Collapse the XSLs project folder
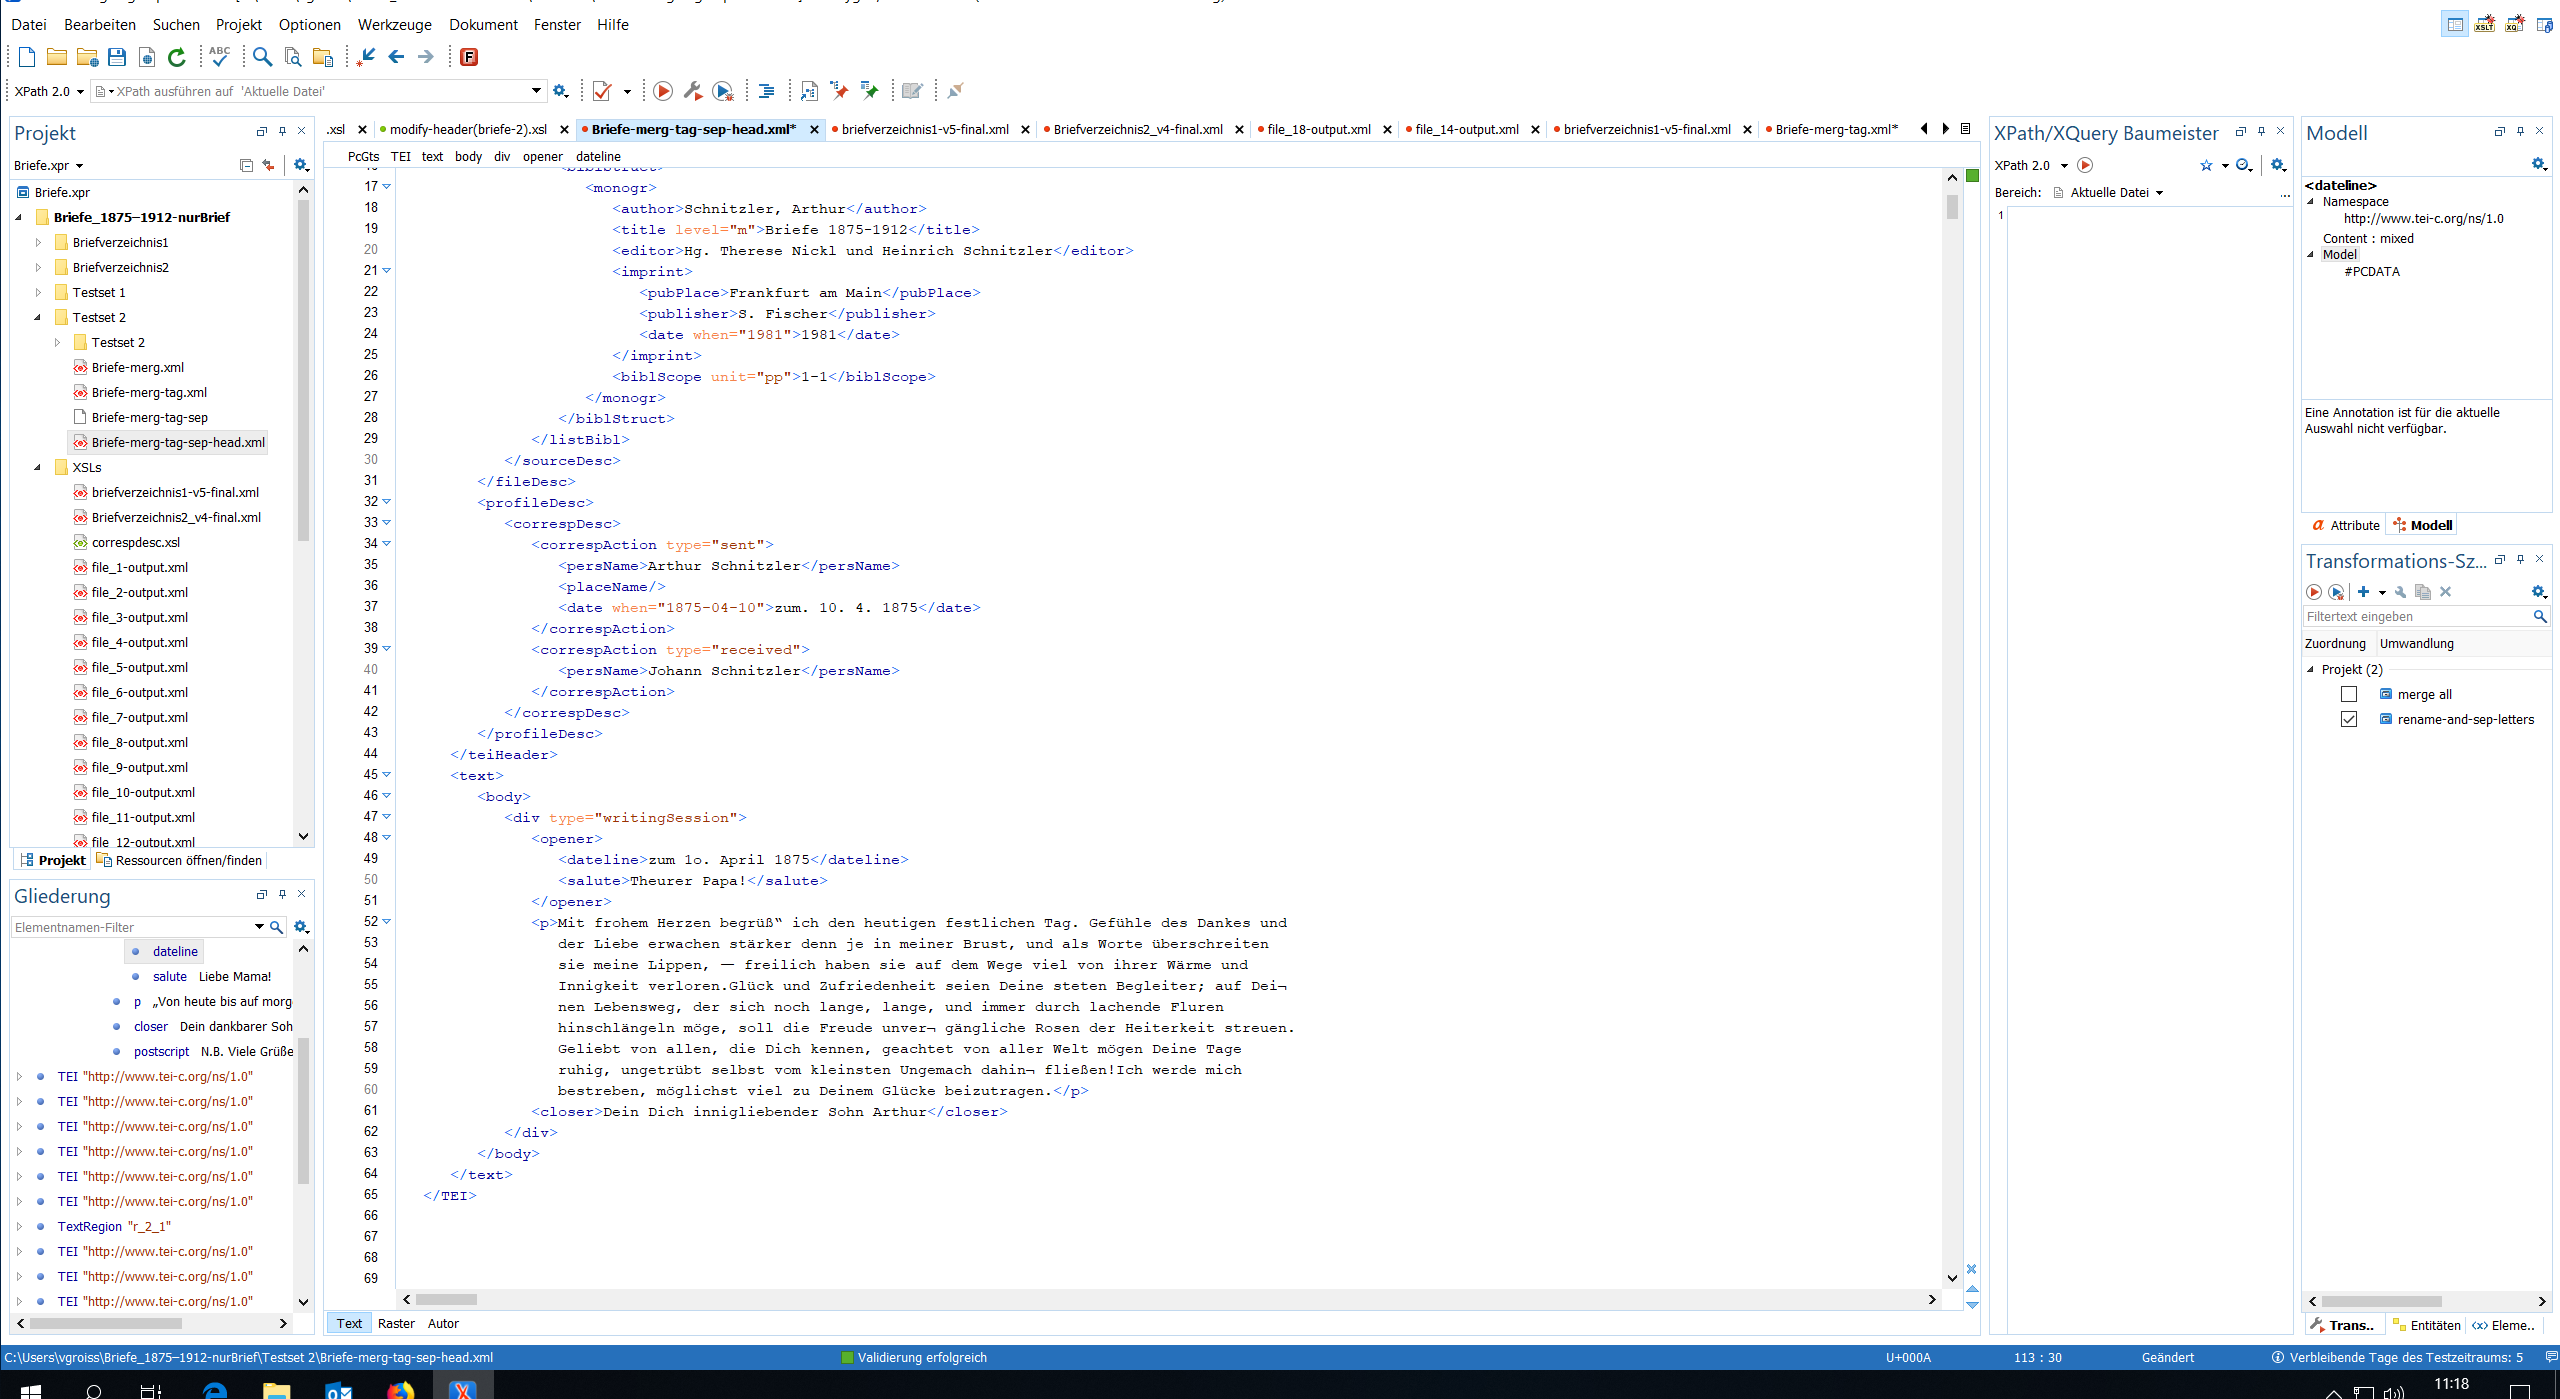 coord(38,467)
